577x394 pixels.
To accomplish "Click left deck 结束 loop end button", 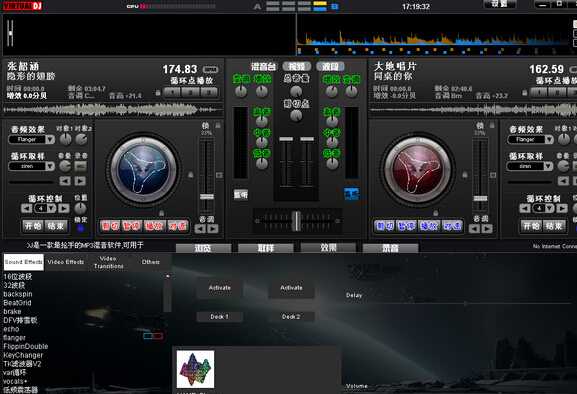I will coord(56,226).
